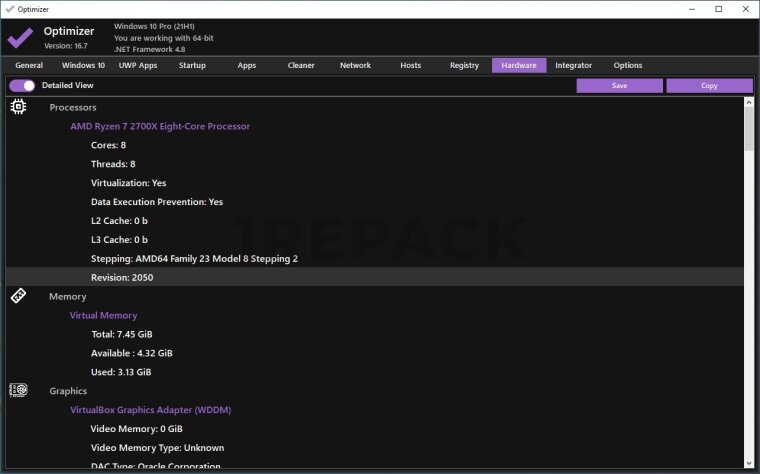Switch to the General tab
This screenshot has width=760, height=474.
(x=29, y=66)
